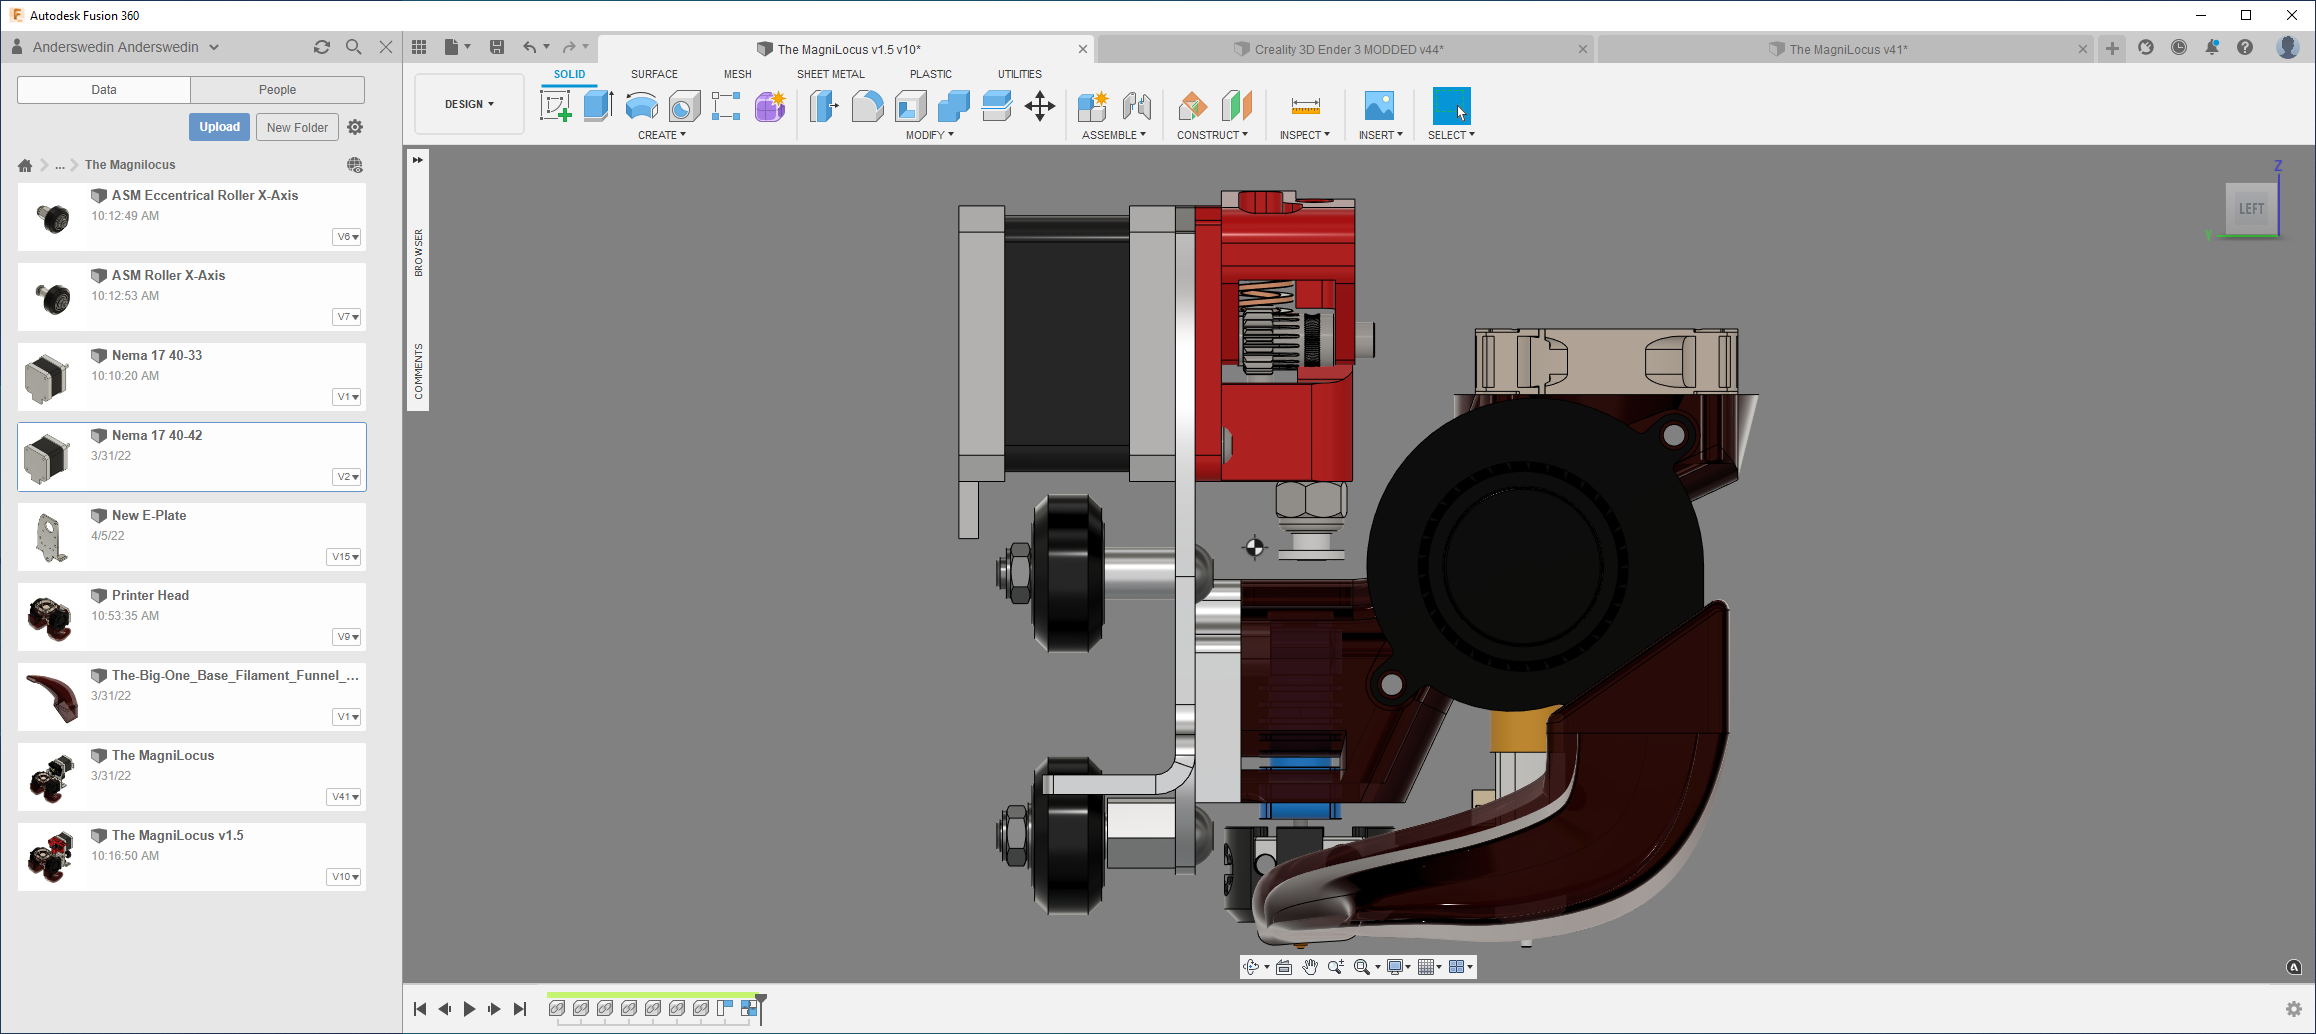The width and height of the screenshot is (2316, 1034).
Task: Close The MagniLocus v41 document tab
Action: pos(2083,49)
